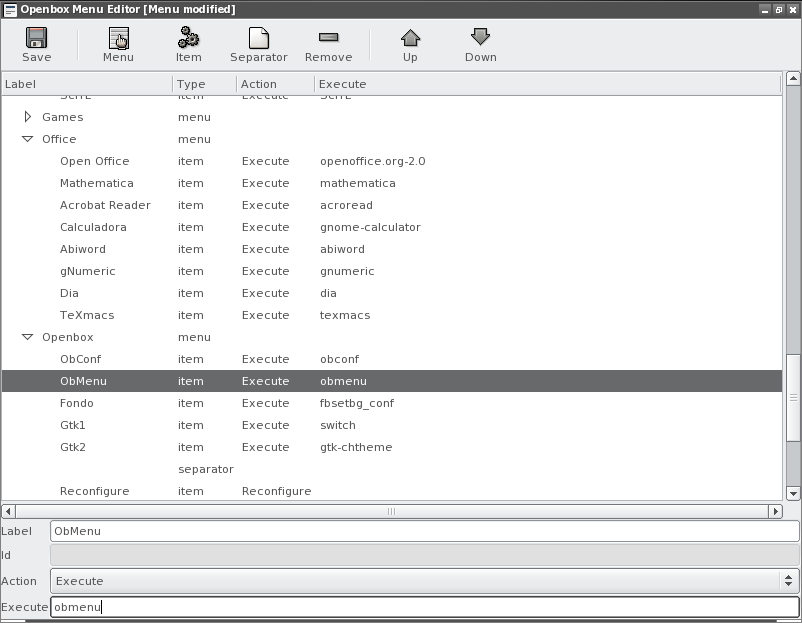Collapse the Openbox menu
Screen dimensions: 802x623
point(27,337)
